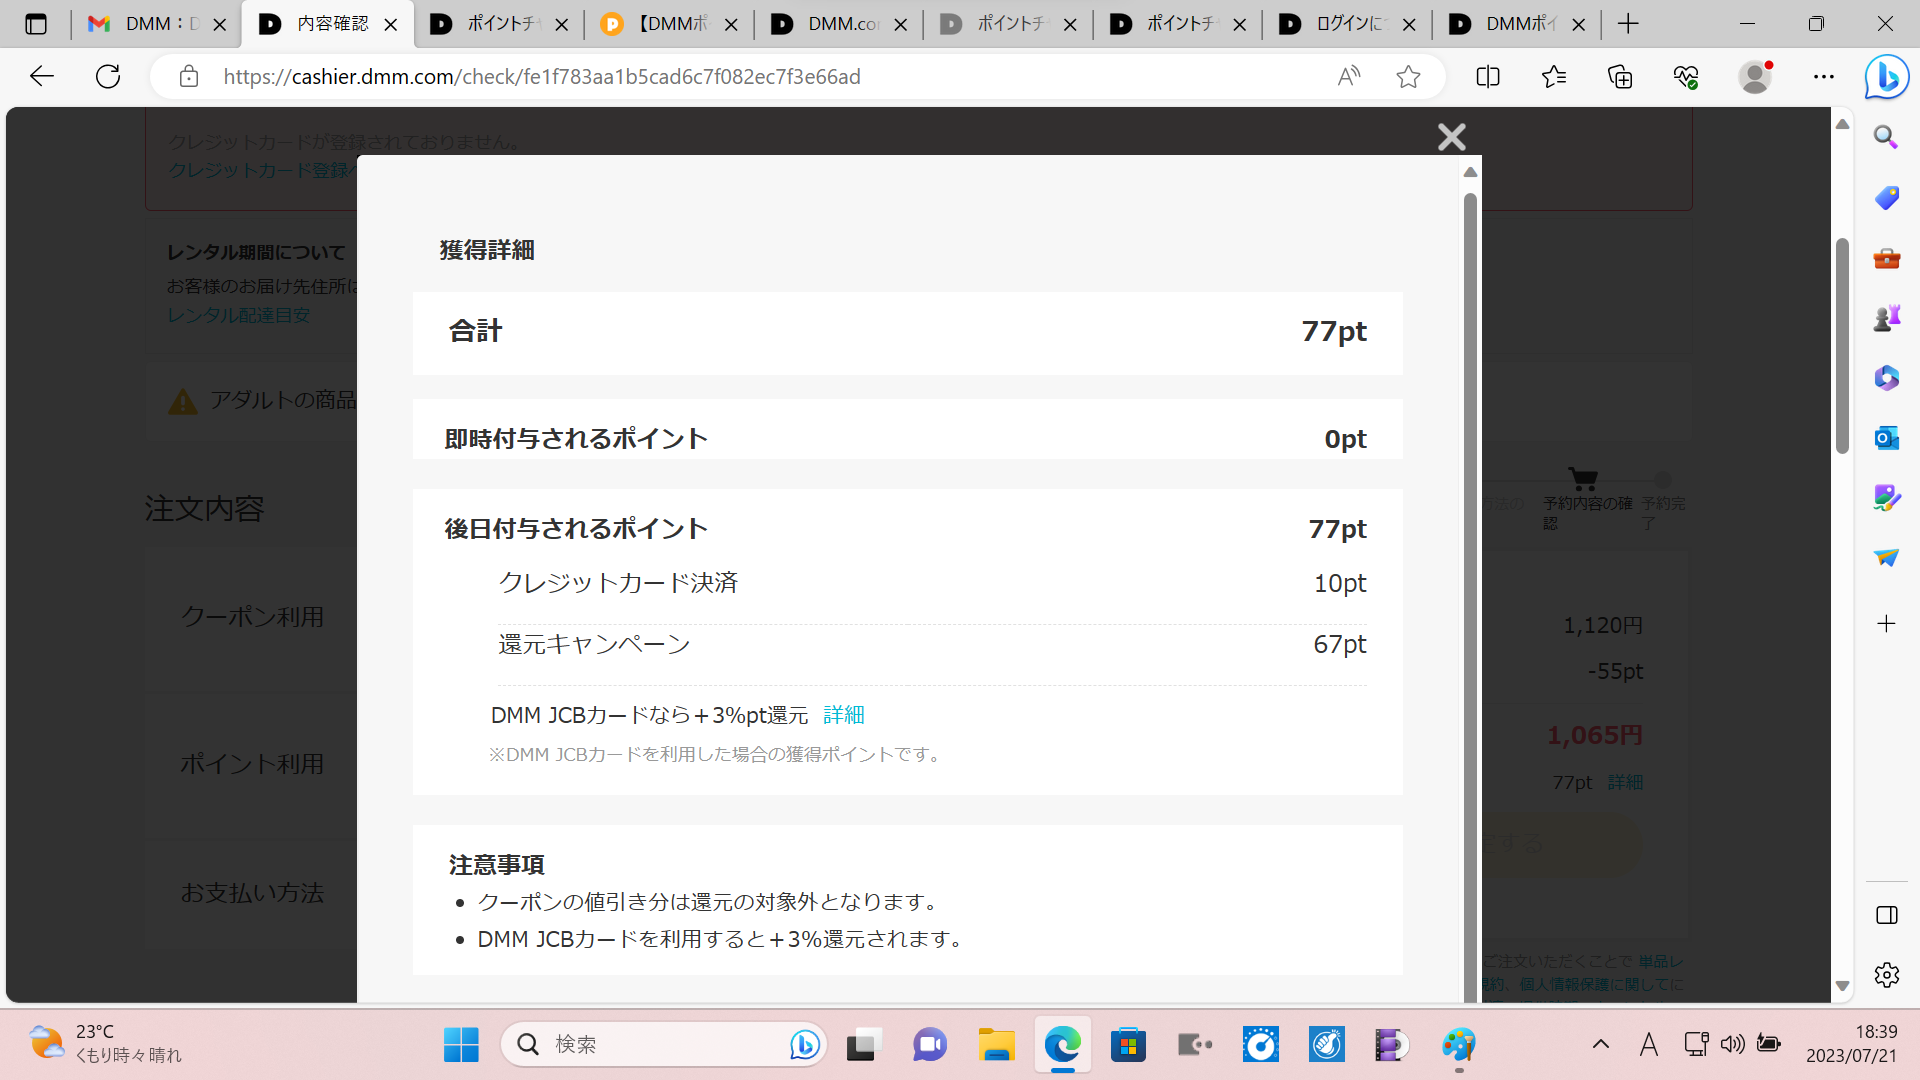Open Search in the Edge sidebar
Viewport: 1920px width, 1080px height.
(x=1886, y=137)
